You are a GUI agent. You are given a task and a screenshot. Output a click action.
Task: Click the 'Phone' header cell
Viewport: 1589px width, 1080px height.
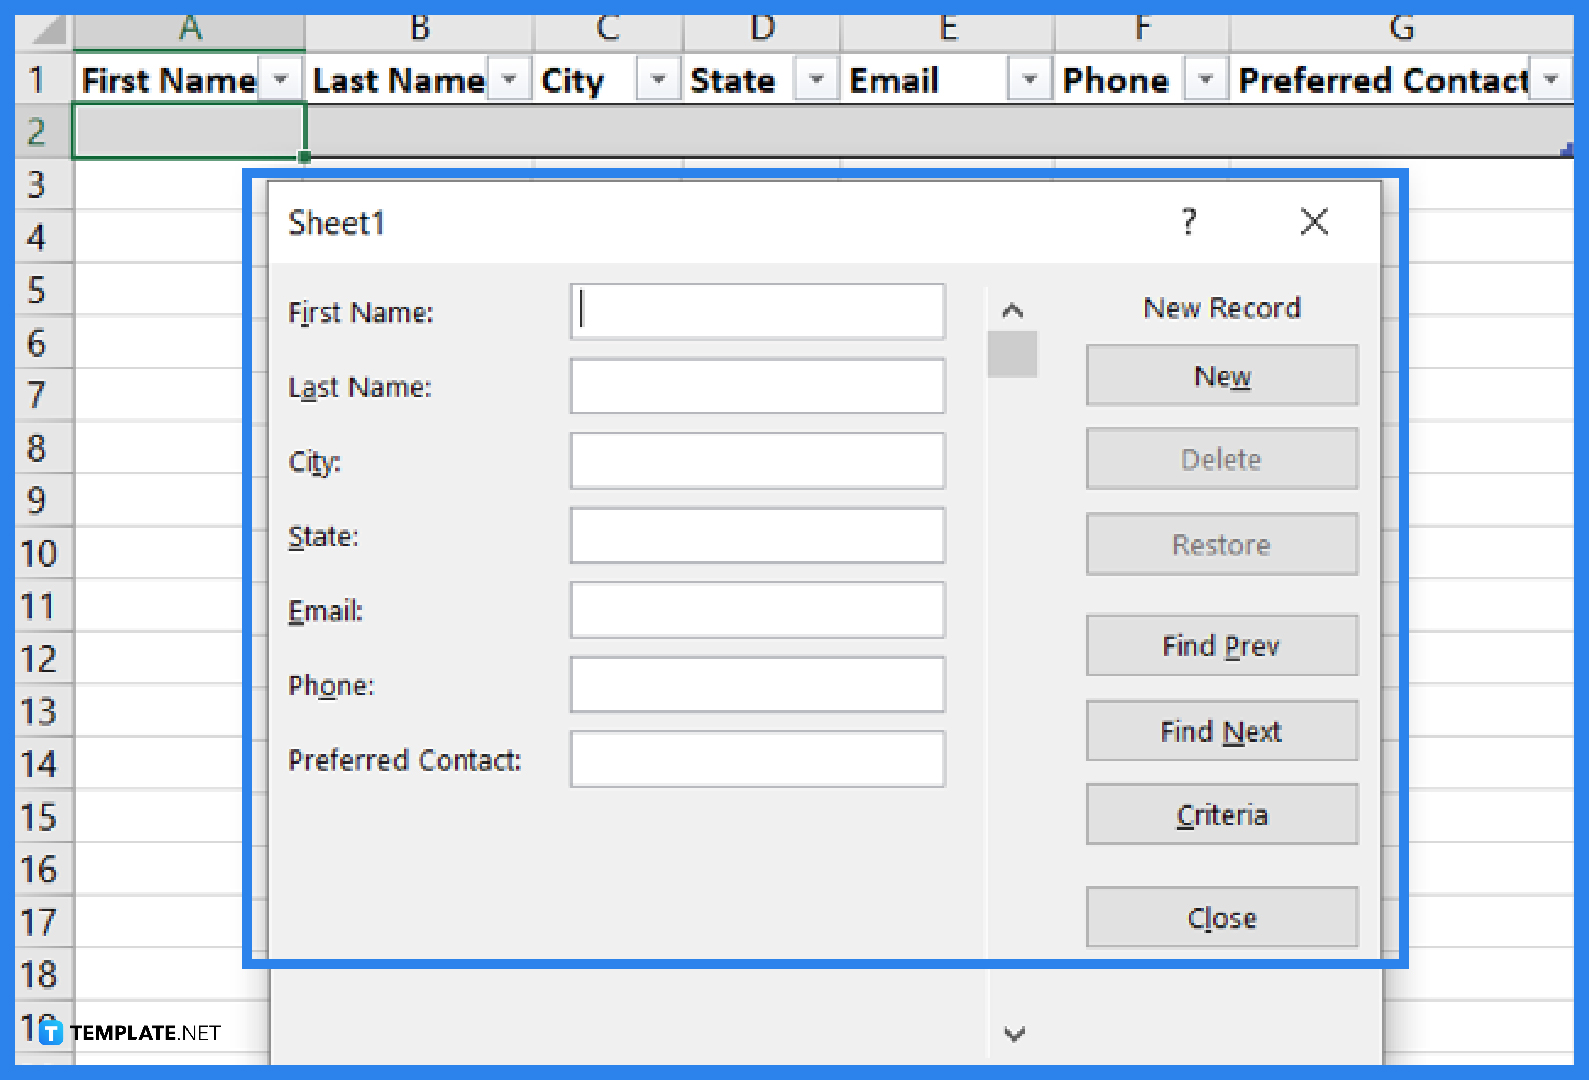[1142, 79]
